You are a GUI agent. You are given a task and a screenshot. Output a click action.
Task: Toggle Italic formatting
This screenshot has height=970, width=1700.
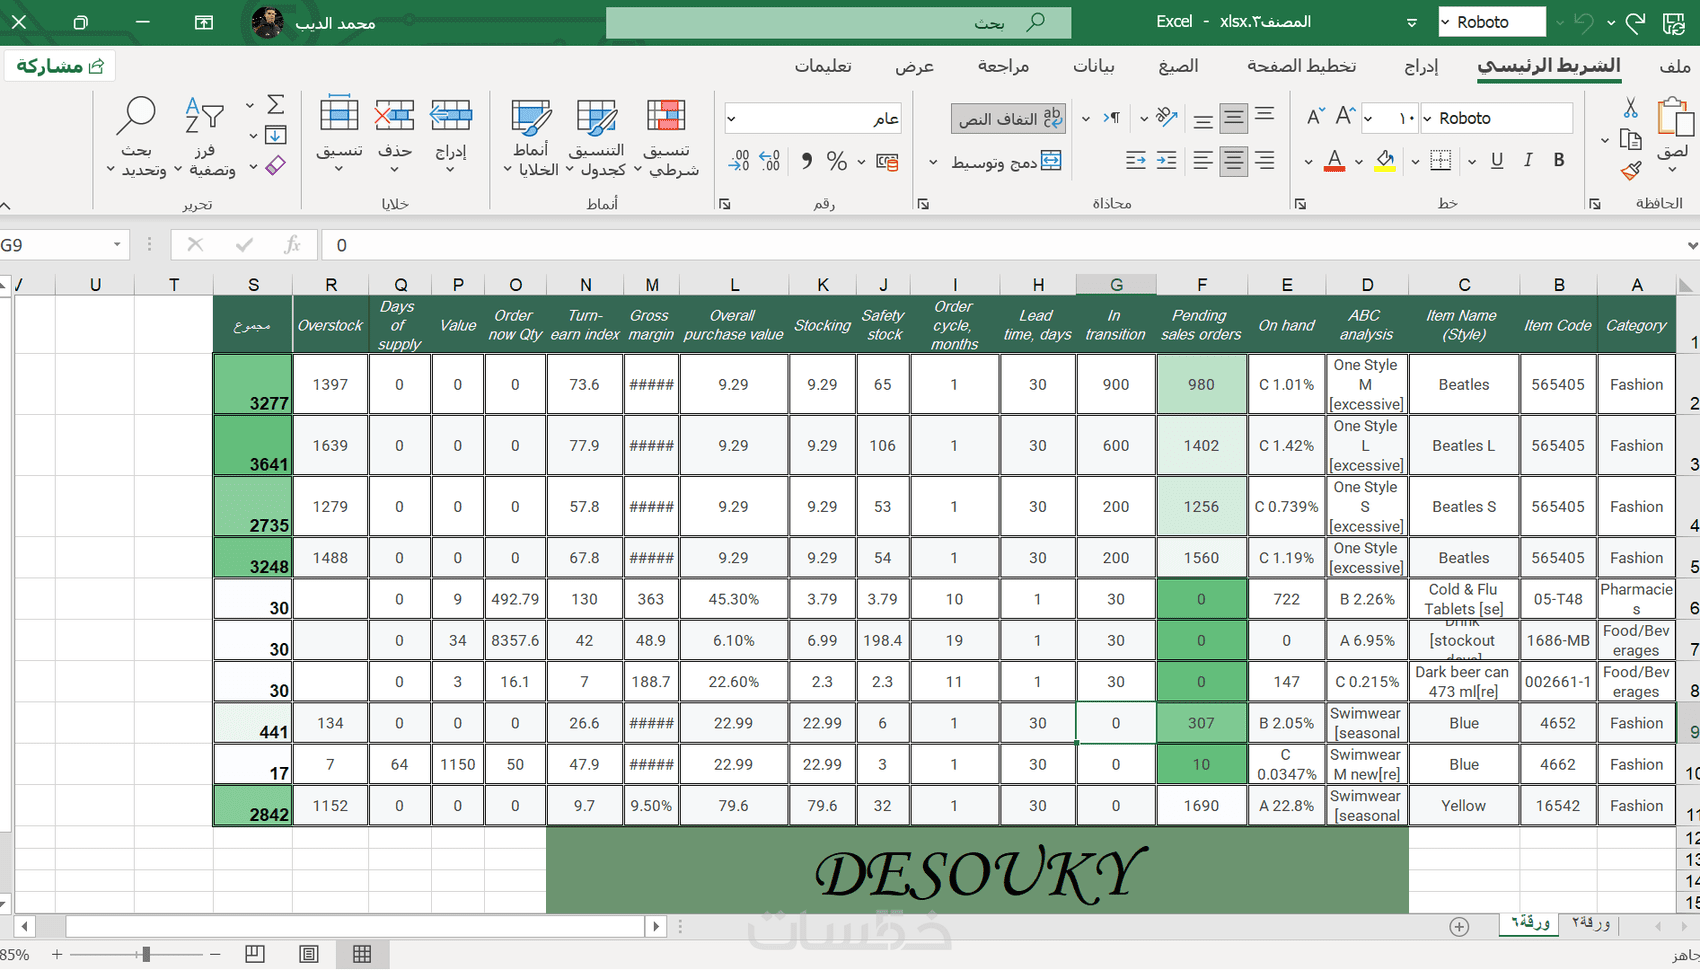[x=1528, y=160]
